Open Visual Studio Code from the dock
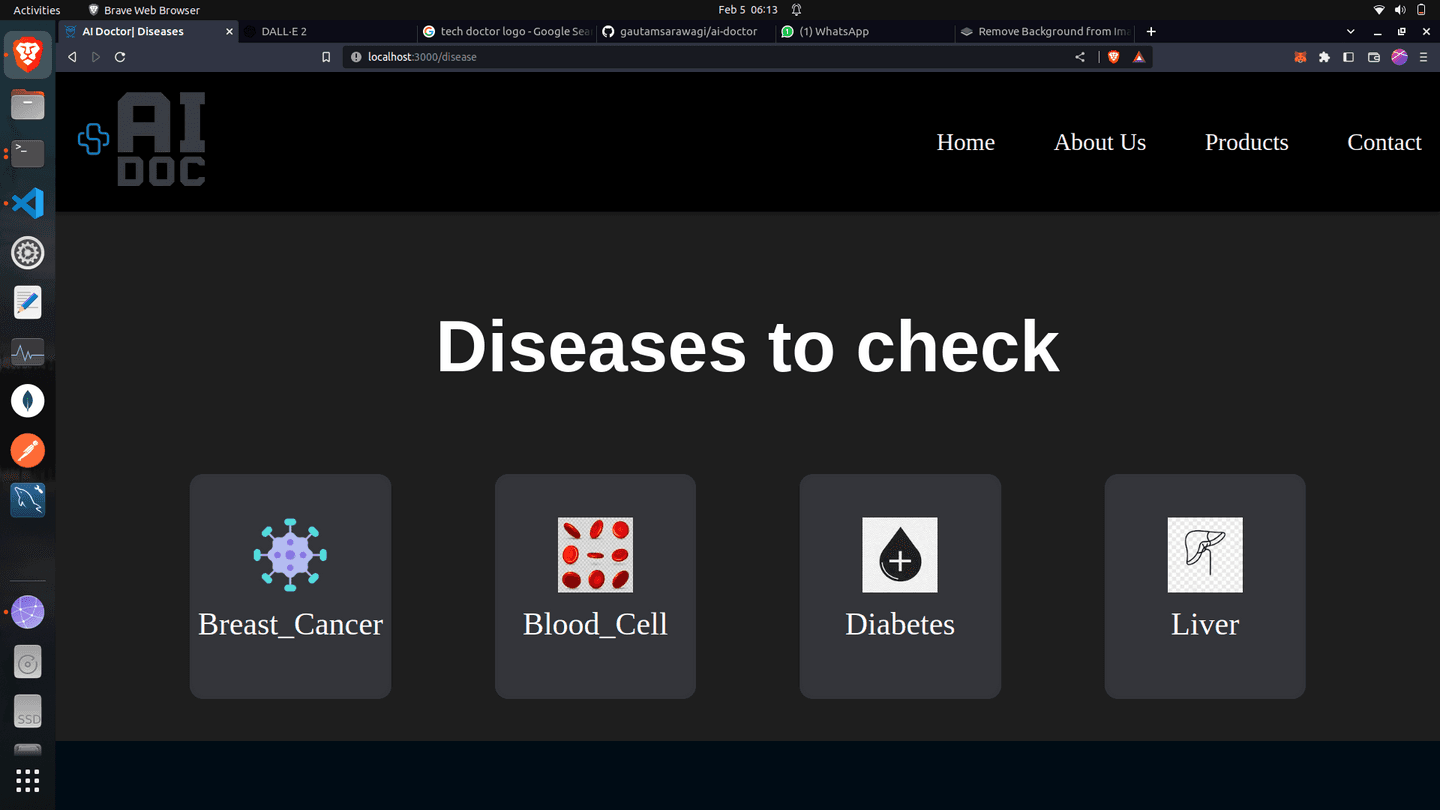Viewport: 1440px width, 810px height. [28, 203]
